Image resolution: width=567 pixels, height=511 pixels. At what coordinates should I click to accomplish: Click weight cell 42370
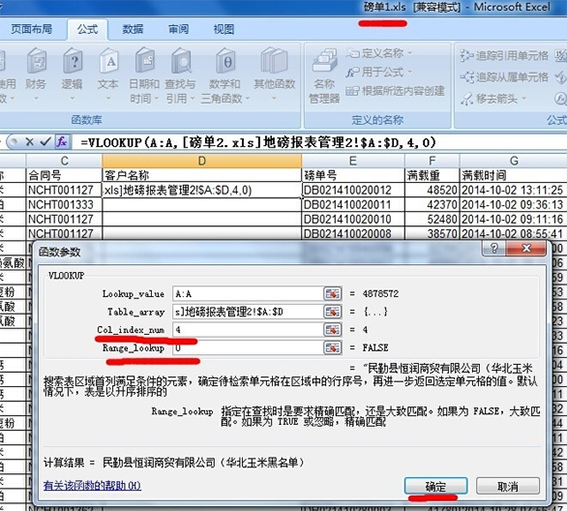tap(432, 205)
